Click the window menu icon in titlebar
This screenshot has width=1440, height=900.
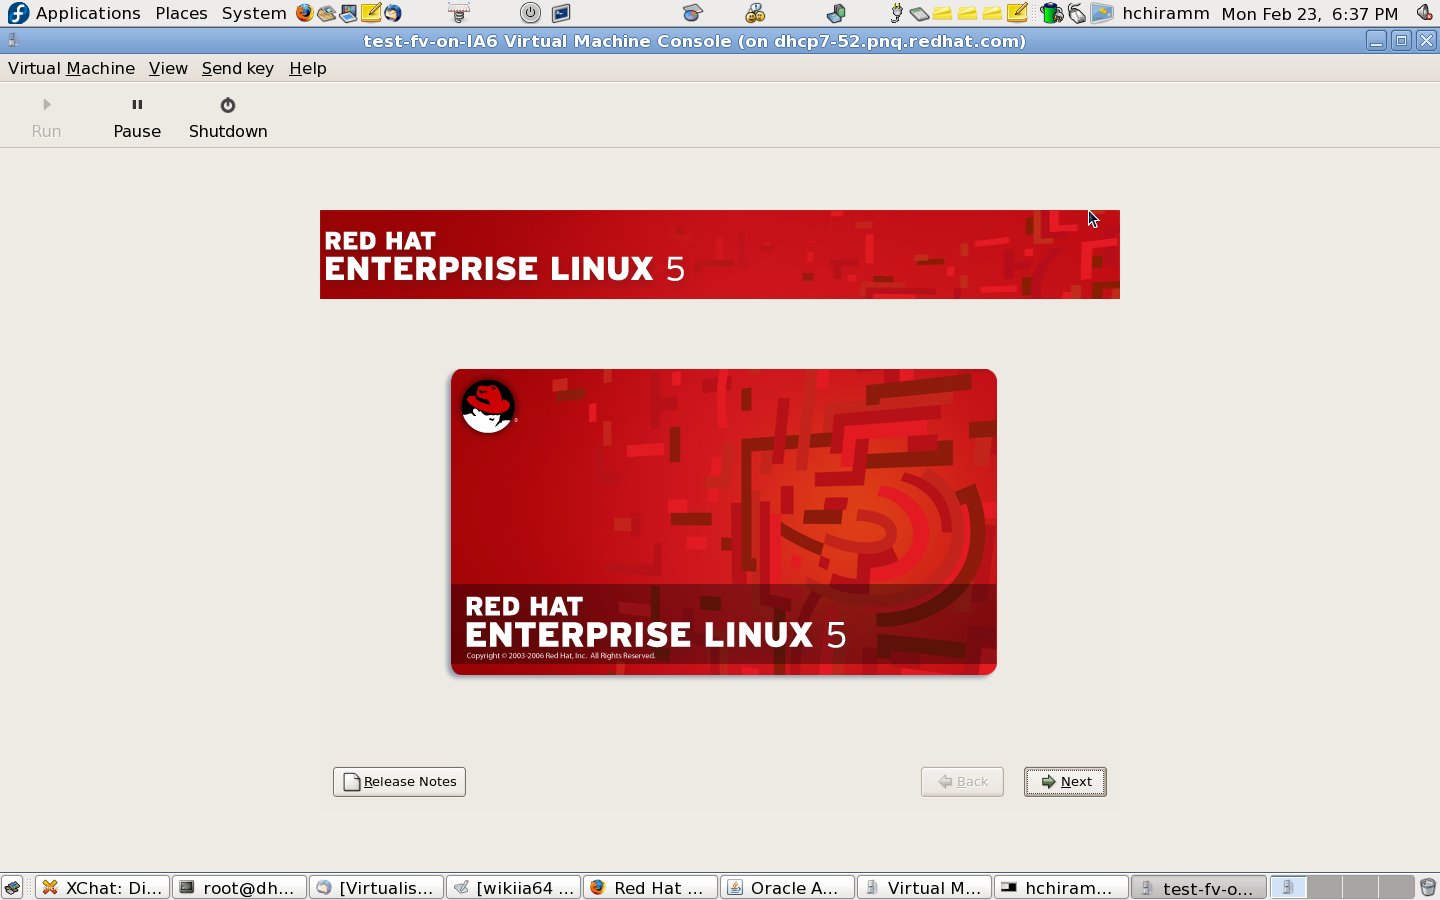(13, 41)
